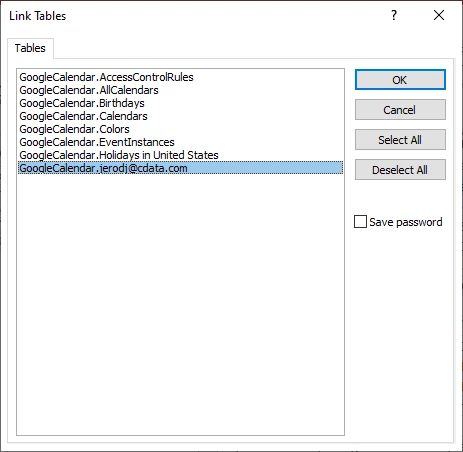Image resolution: width=463 pixels, height=452 pixels.
Task: Deselect the highlighted jerodj@cdata.com table
Action: tap(180, 168)
